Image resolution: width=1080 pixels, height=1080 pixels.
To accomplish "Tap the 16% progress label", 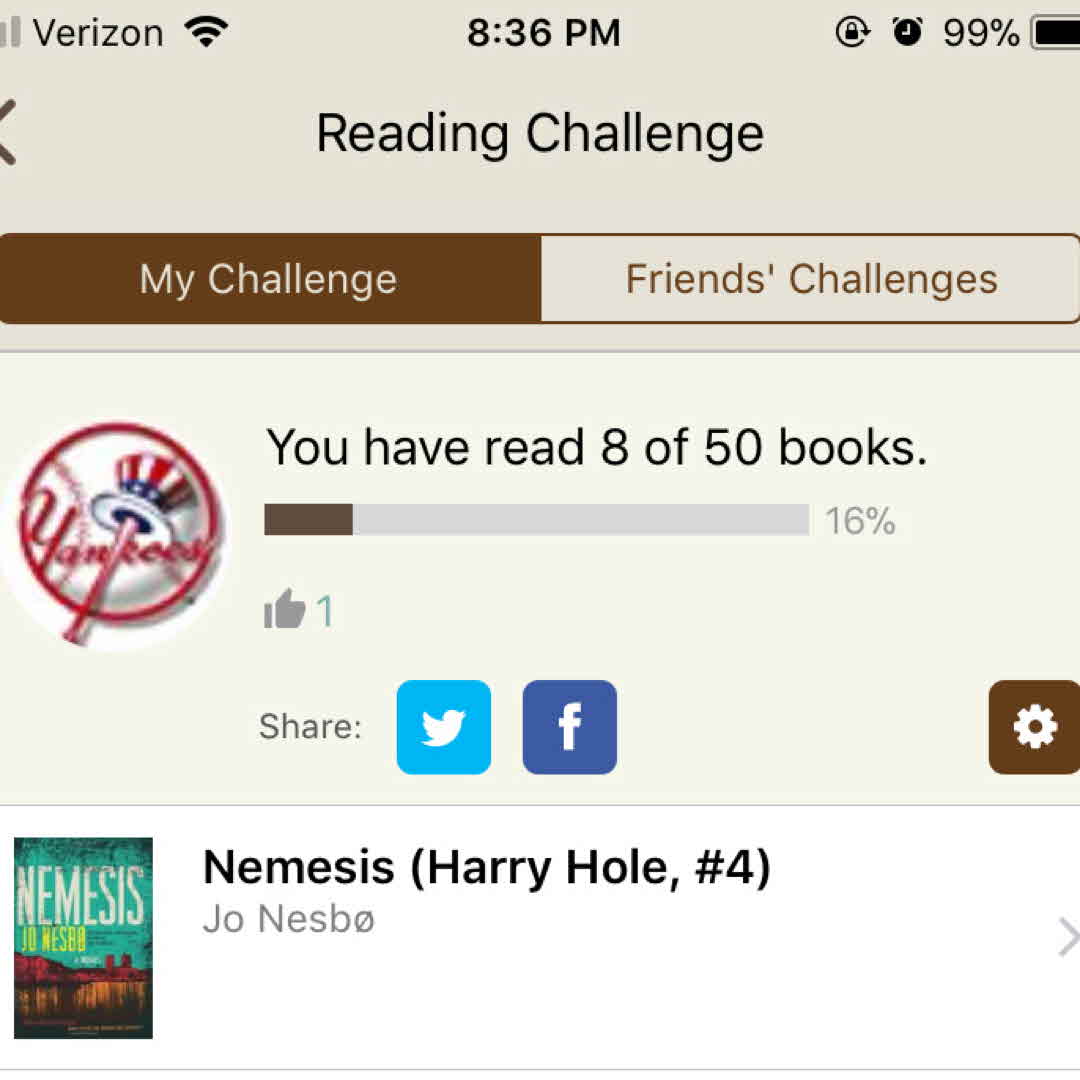I will (860, 521).
